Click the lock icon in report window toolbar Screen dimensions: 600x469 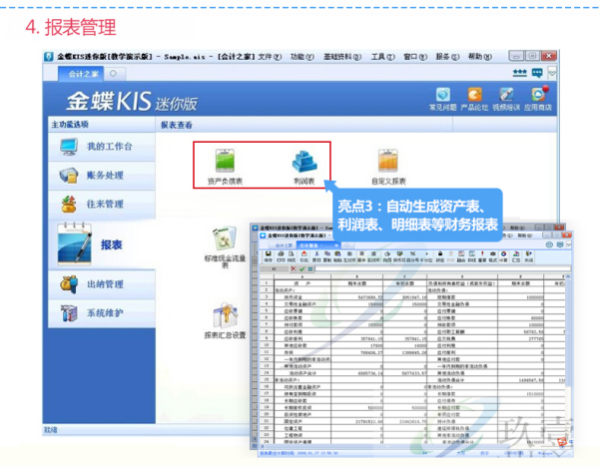[x=440, y=256]
